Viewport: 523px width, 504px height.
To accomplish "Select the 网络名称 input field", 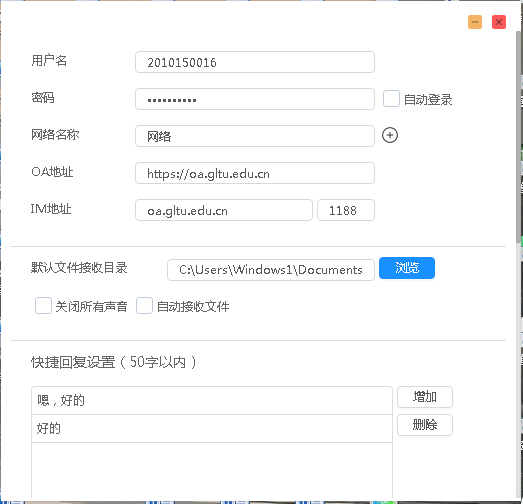I will point(255,136).
